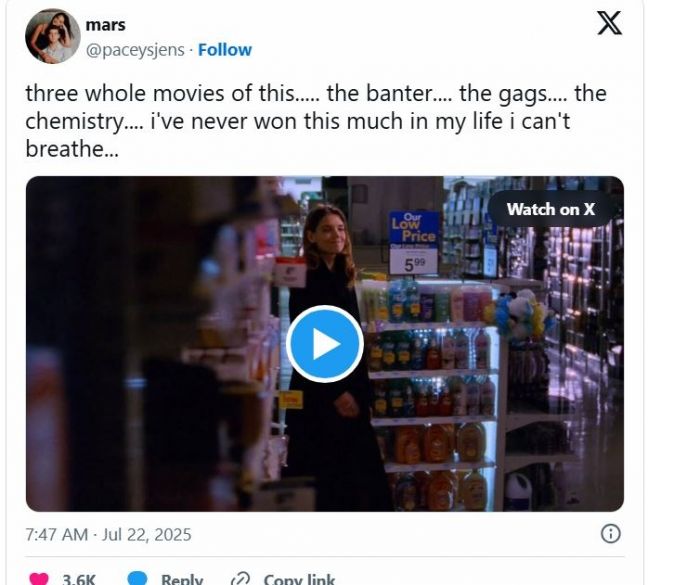
Task: Play the embedded video
Action: coord(325,344)
